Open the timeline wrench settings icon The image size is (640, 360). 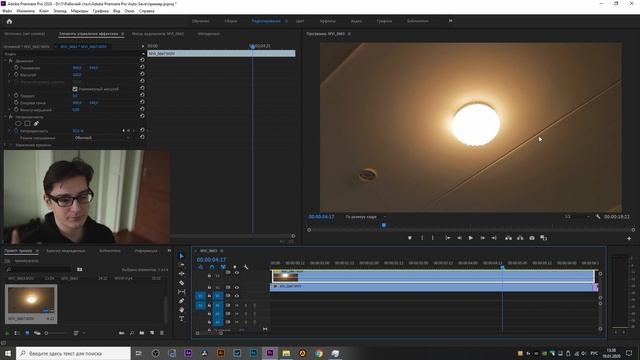pyautogui.click(x=246, y=267)
